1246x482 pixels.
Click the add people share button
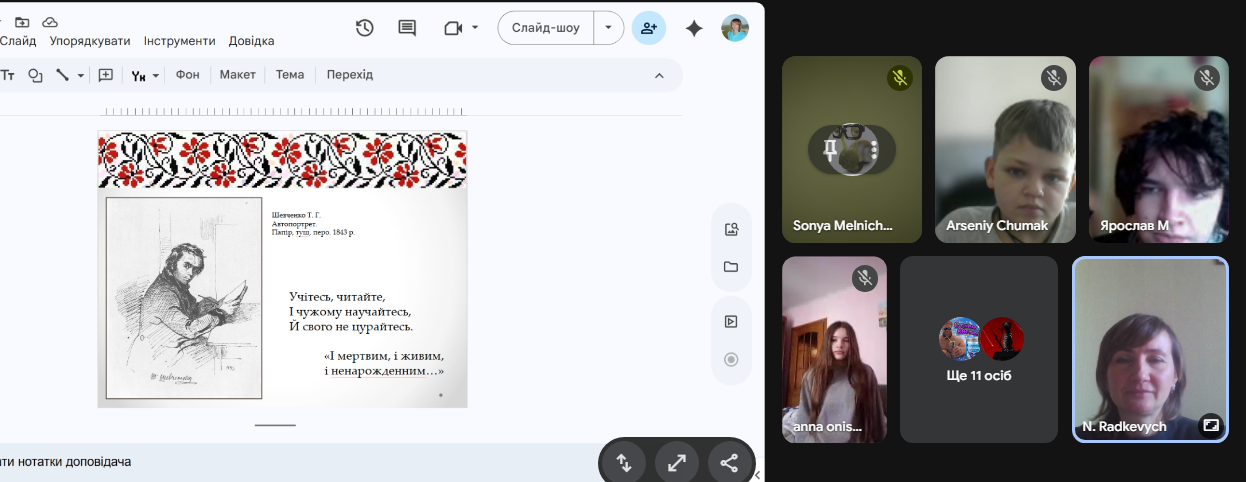(649, 28)
